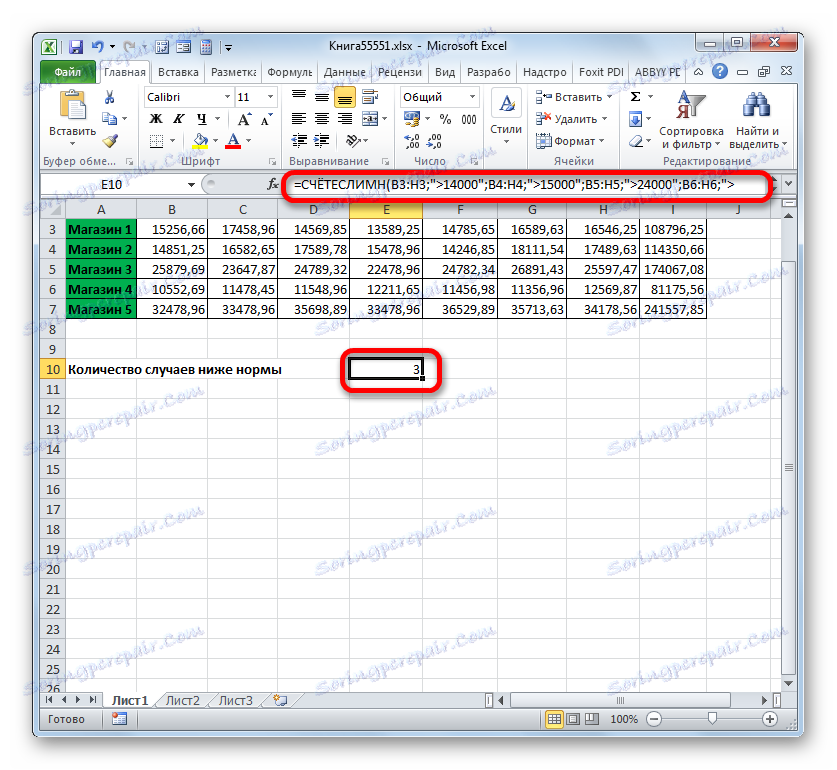The height and width of the screenshot is (770, 837).
Task: Click the Clear eraser icon
Action: pyautogui.click(x=635, y=141)
